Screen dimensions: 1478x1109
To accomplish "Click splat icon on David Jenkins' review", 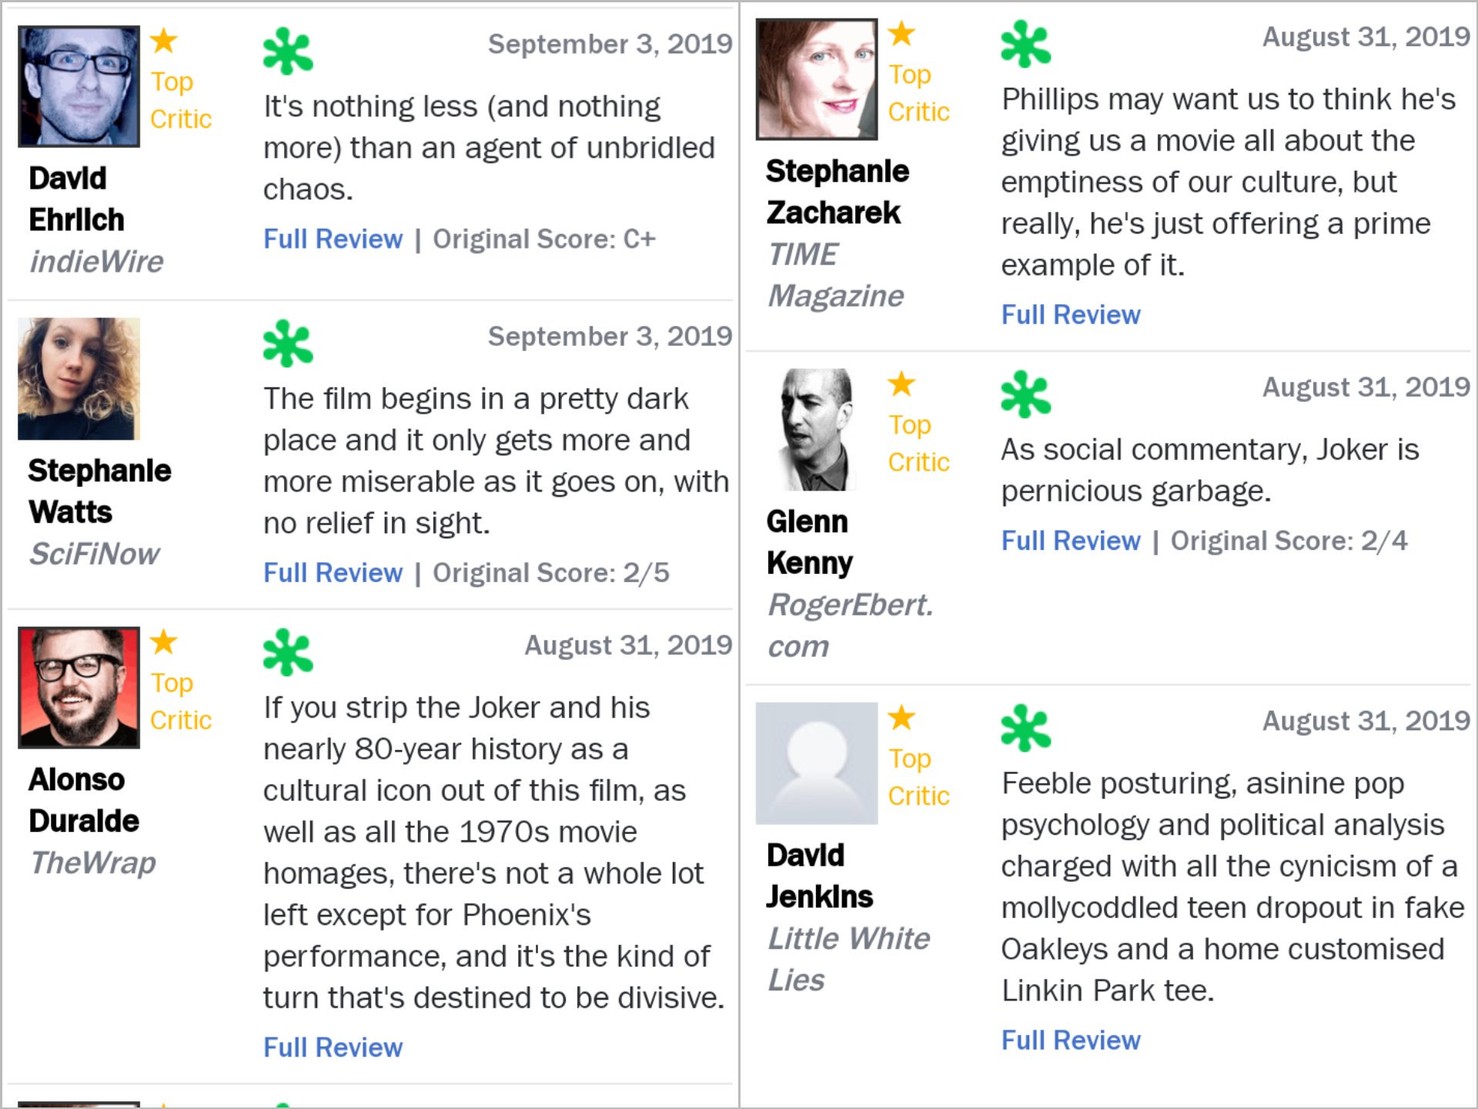I will [1026, 728].
